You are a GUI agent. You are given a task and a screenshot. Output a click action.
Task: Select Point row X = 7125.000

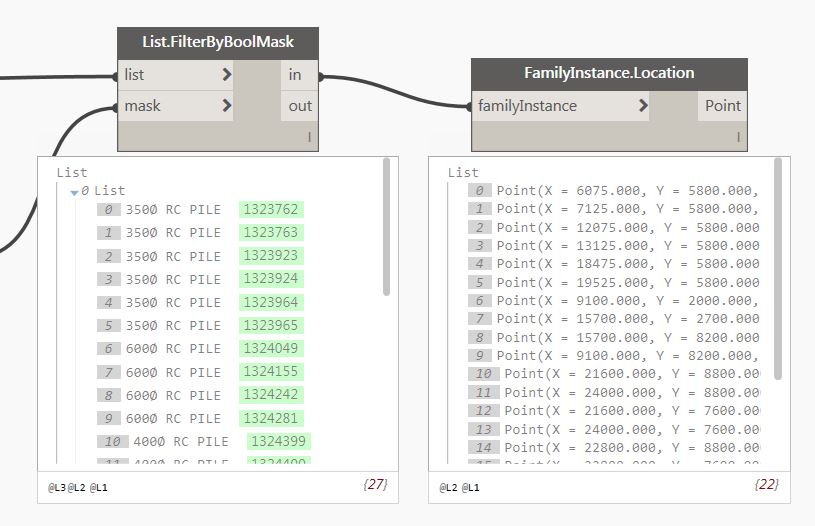pos(613,209)
